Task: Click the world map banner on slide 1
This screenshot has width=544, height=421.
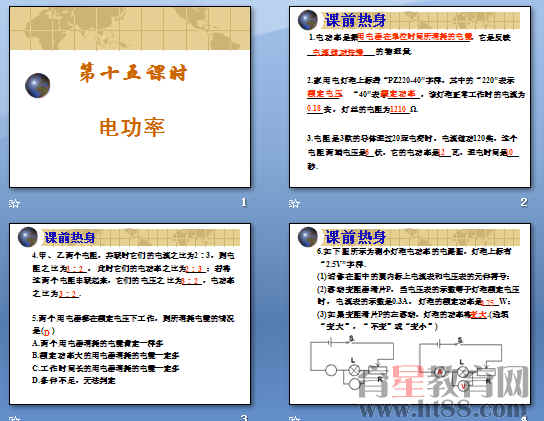Action: click(130, 28)
